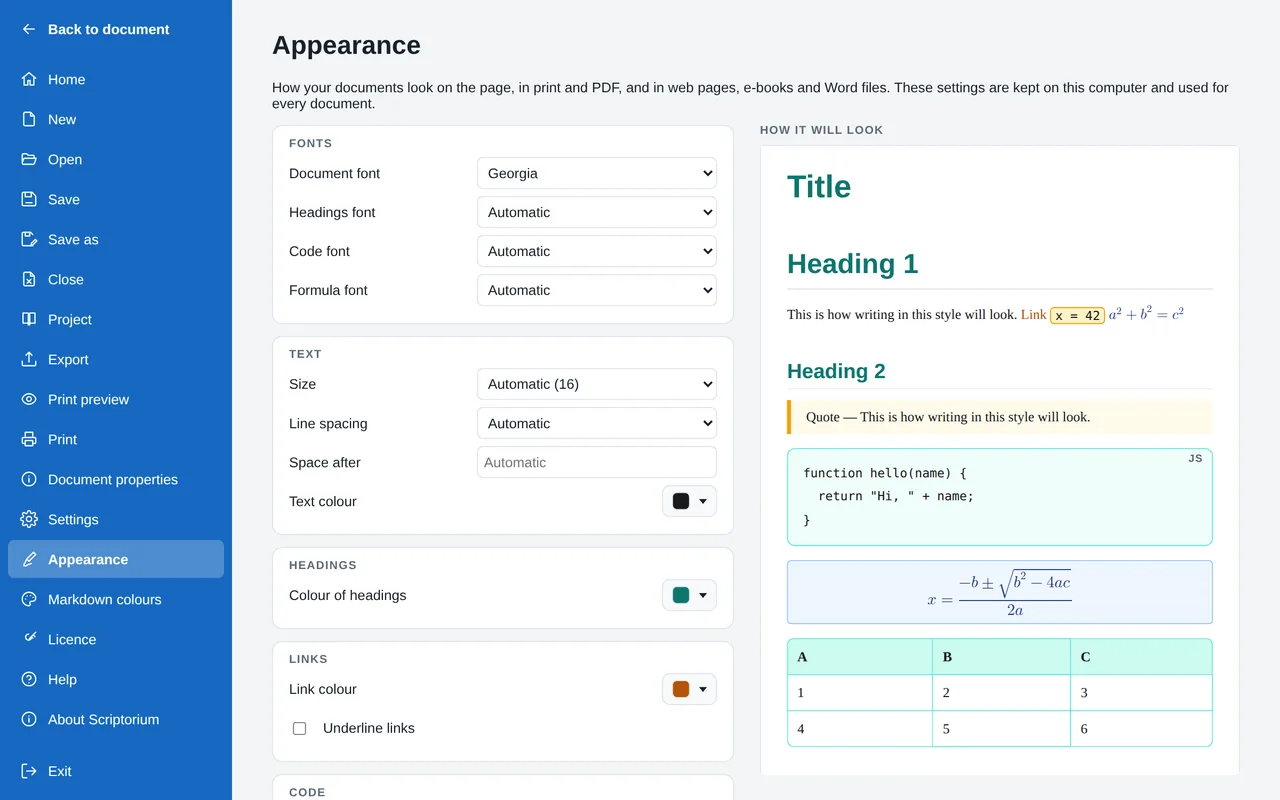Open the Text colour swatch picker
Image resolution: width=1280 pixels, height=800 pixels.
[x=690, y=501]
